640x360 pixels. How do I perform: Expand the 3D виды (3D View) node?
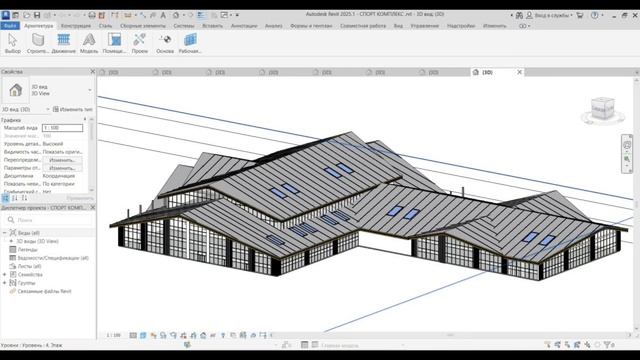(x=11, y=241)
